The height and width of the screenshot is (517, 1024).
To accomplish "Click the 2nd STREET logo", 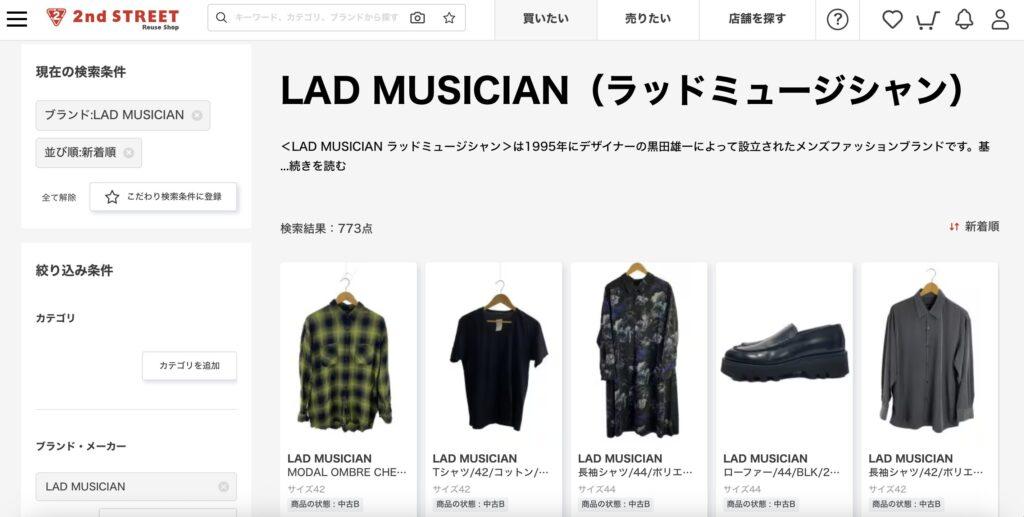I will tap(113, 18).
